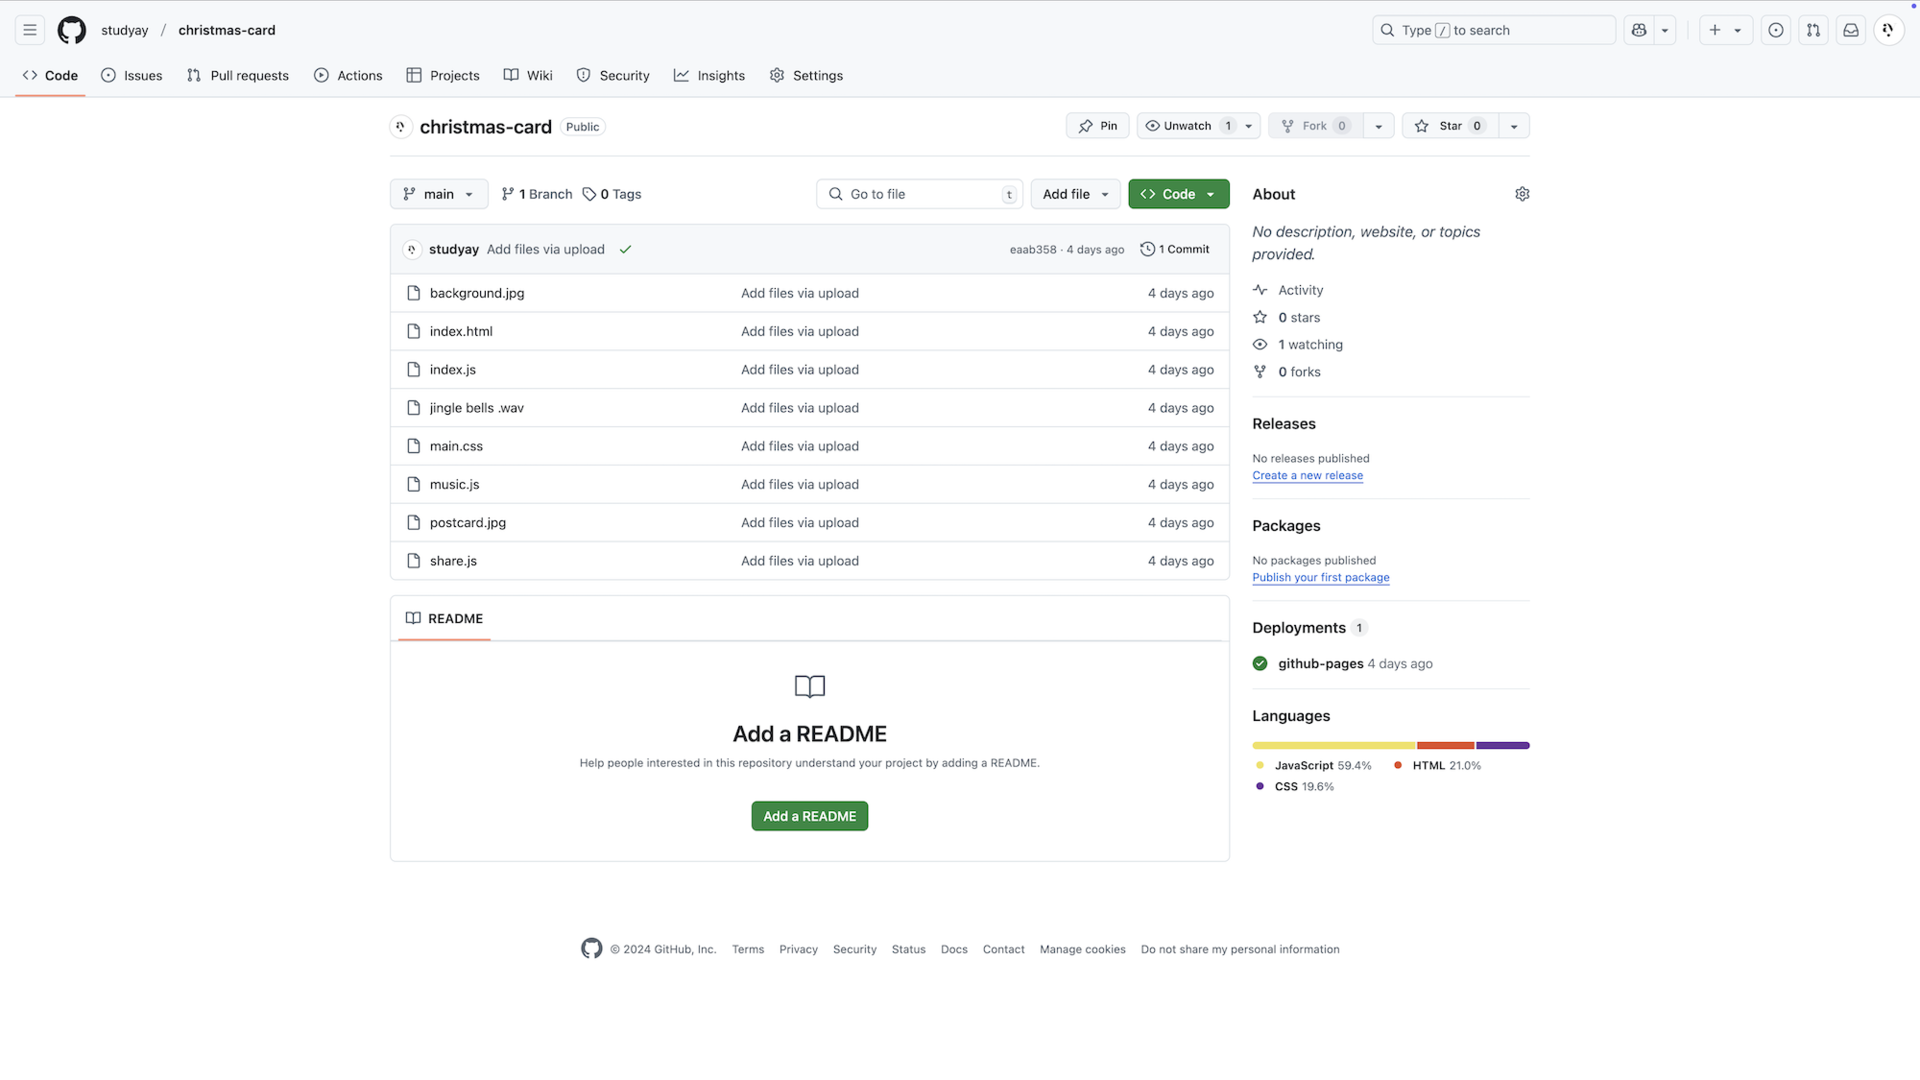Open github-pages deployment link
The image size is (1920, 1080).
pyautogui.click(x=1321, y=664)
